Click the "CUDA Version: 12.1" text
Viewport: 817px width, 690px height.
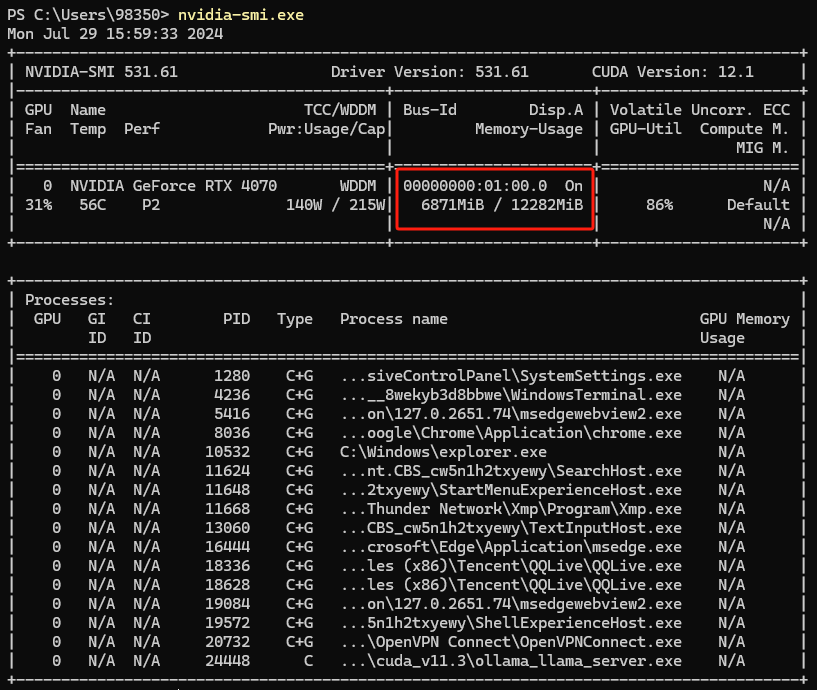point(673,71)
